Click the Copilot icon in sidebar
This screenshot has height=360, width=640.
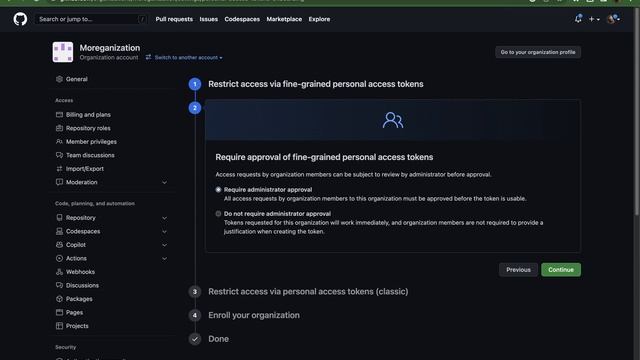tap(59, 245)
